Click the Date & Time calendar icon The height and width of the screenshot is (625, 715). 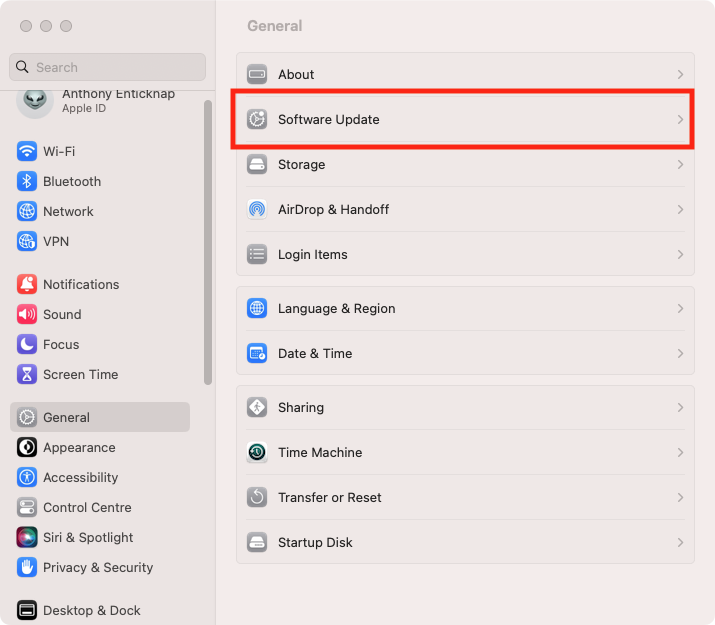(257, 354)
